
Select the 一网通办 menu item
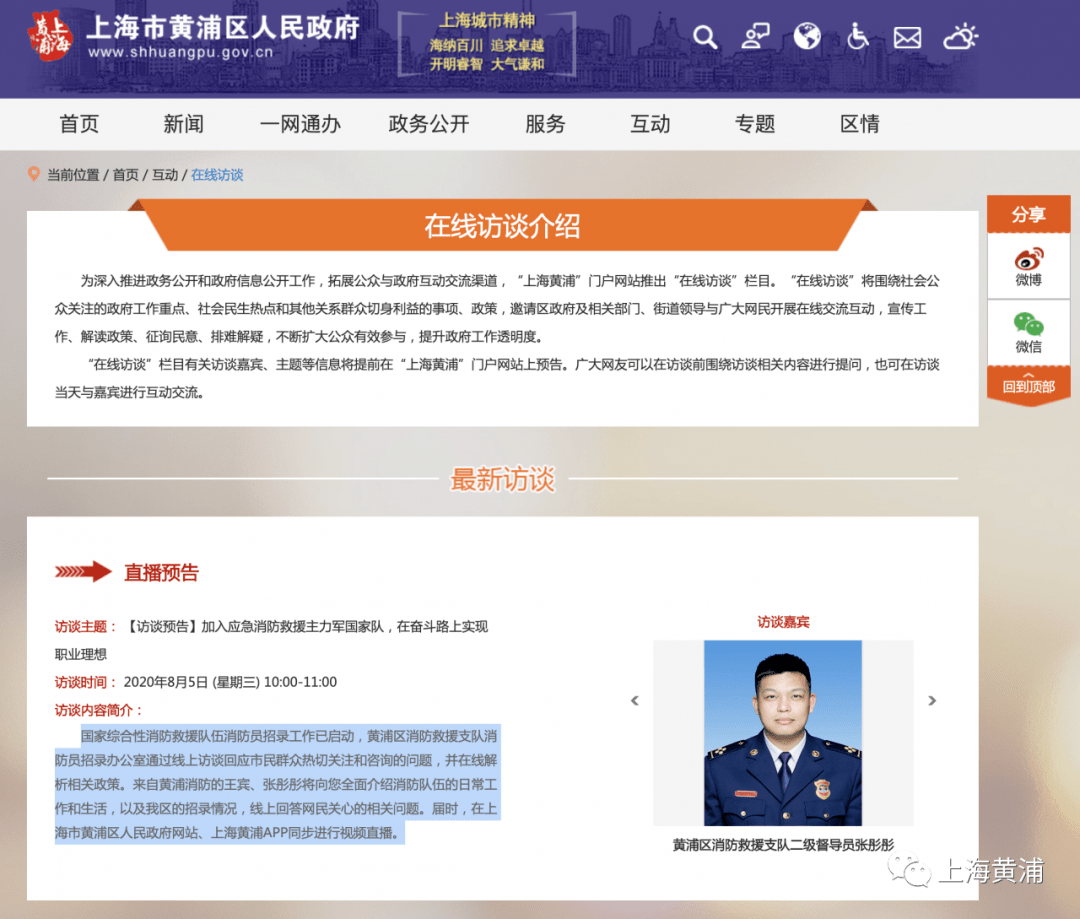[x=300, y=124]
